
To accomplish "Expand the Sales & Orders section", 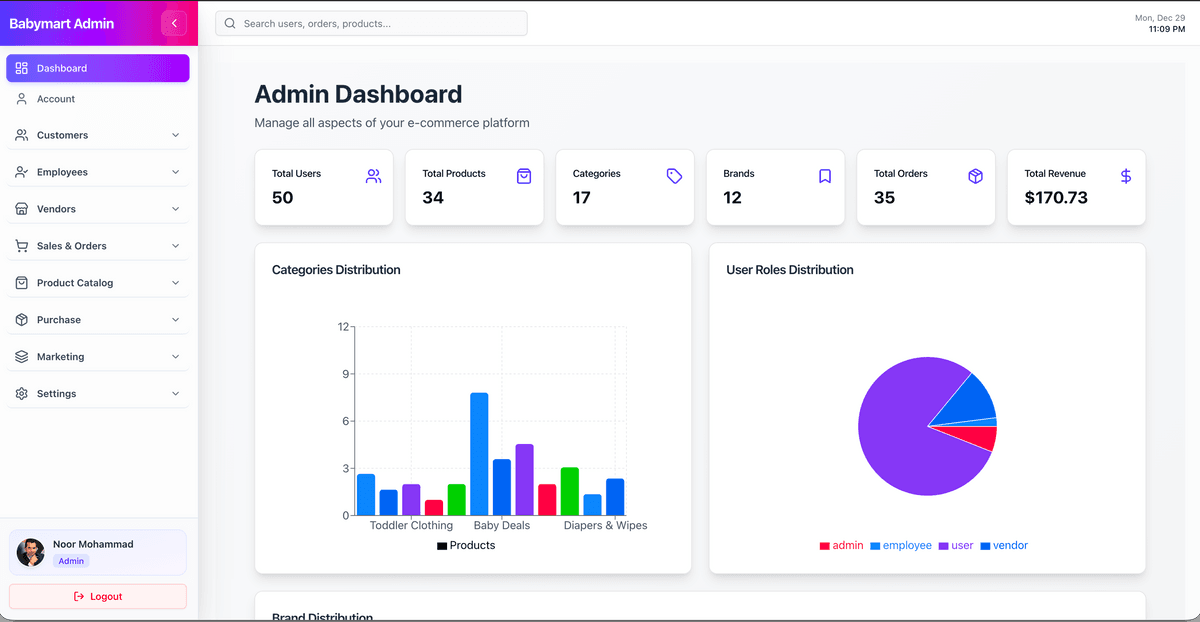I will pyautogui.click(x=97, y=246).
